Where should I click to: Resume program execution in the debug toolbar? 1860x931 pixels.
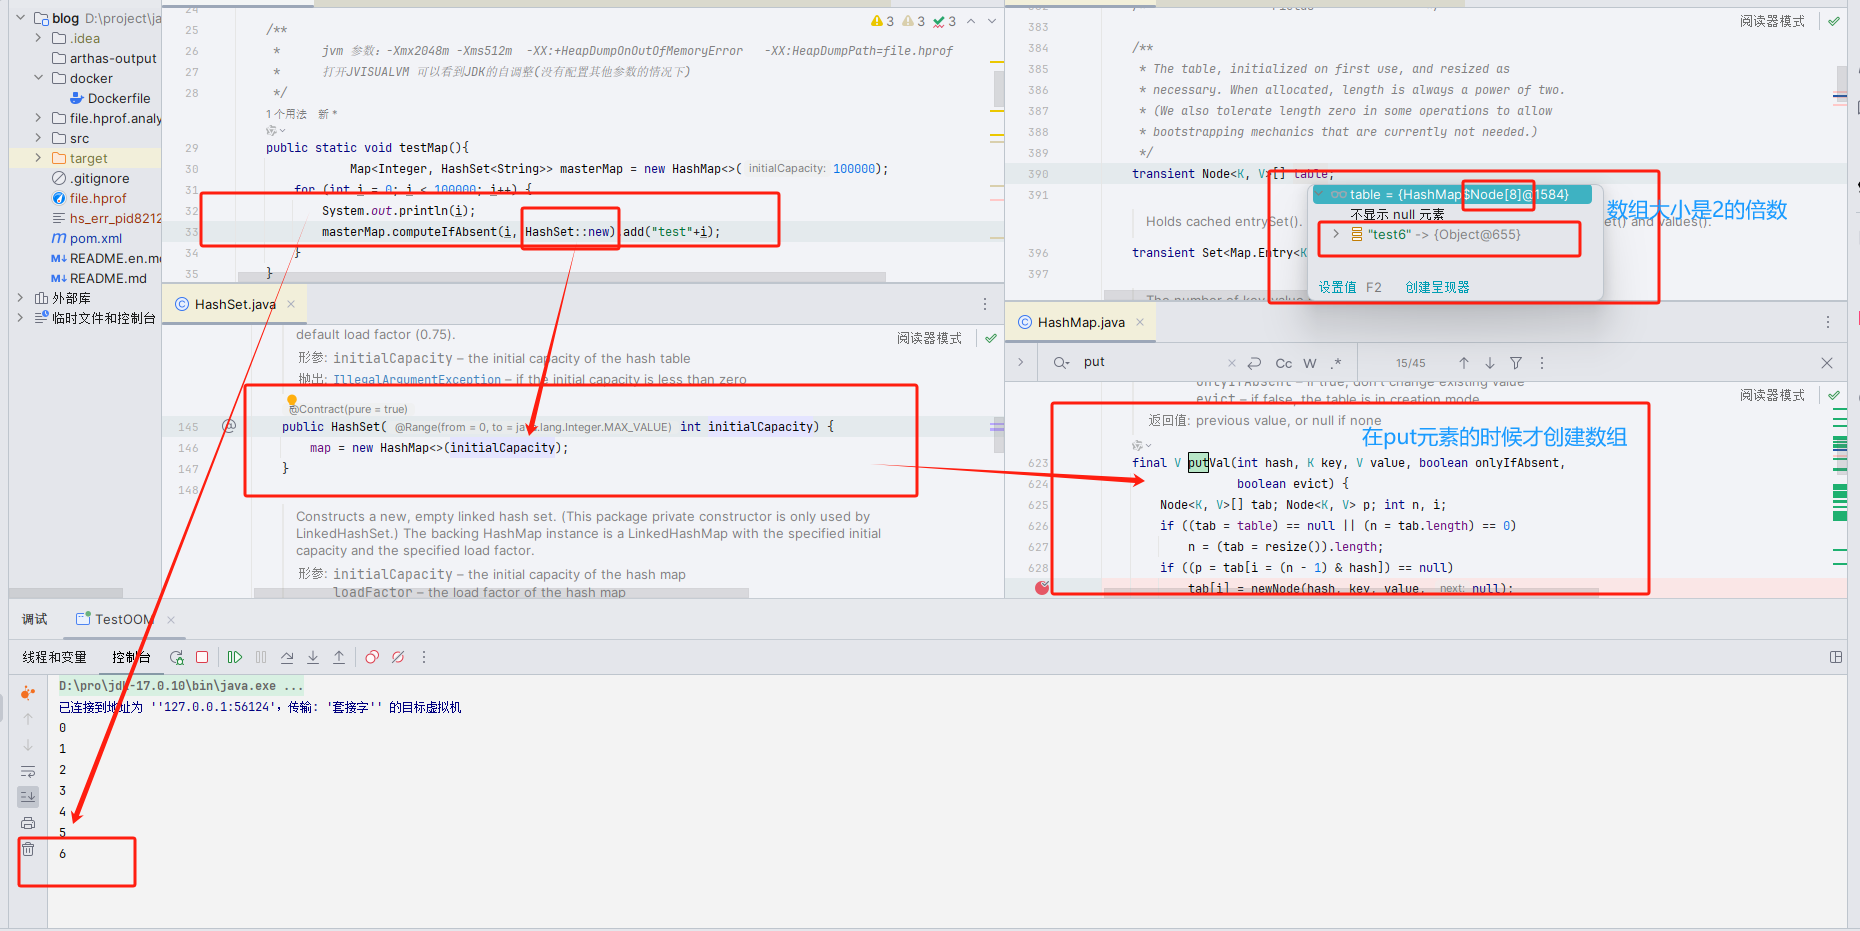(x=235, y=657)
